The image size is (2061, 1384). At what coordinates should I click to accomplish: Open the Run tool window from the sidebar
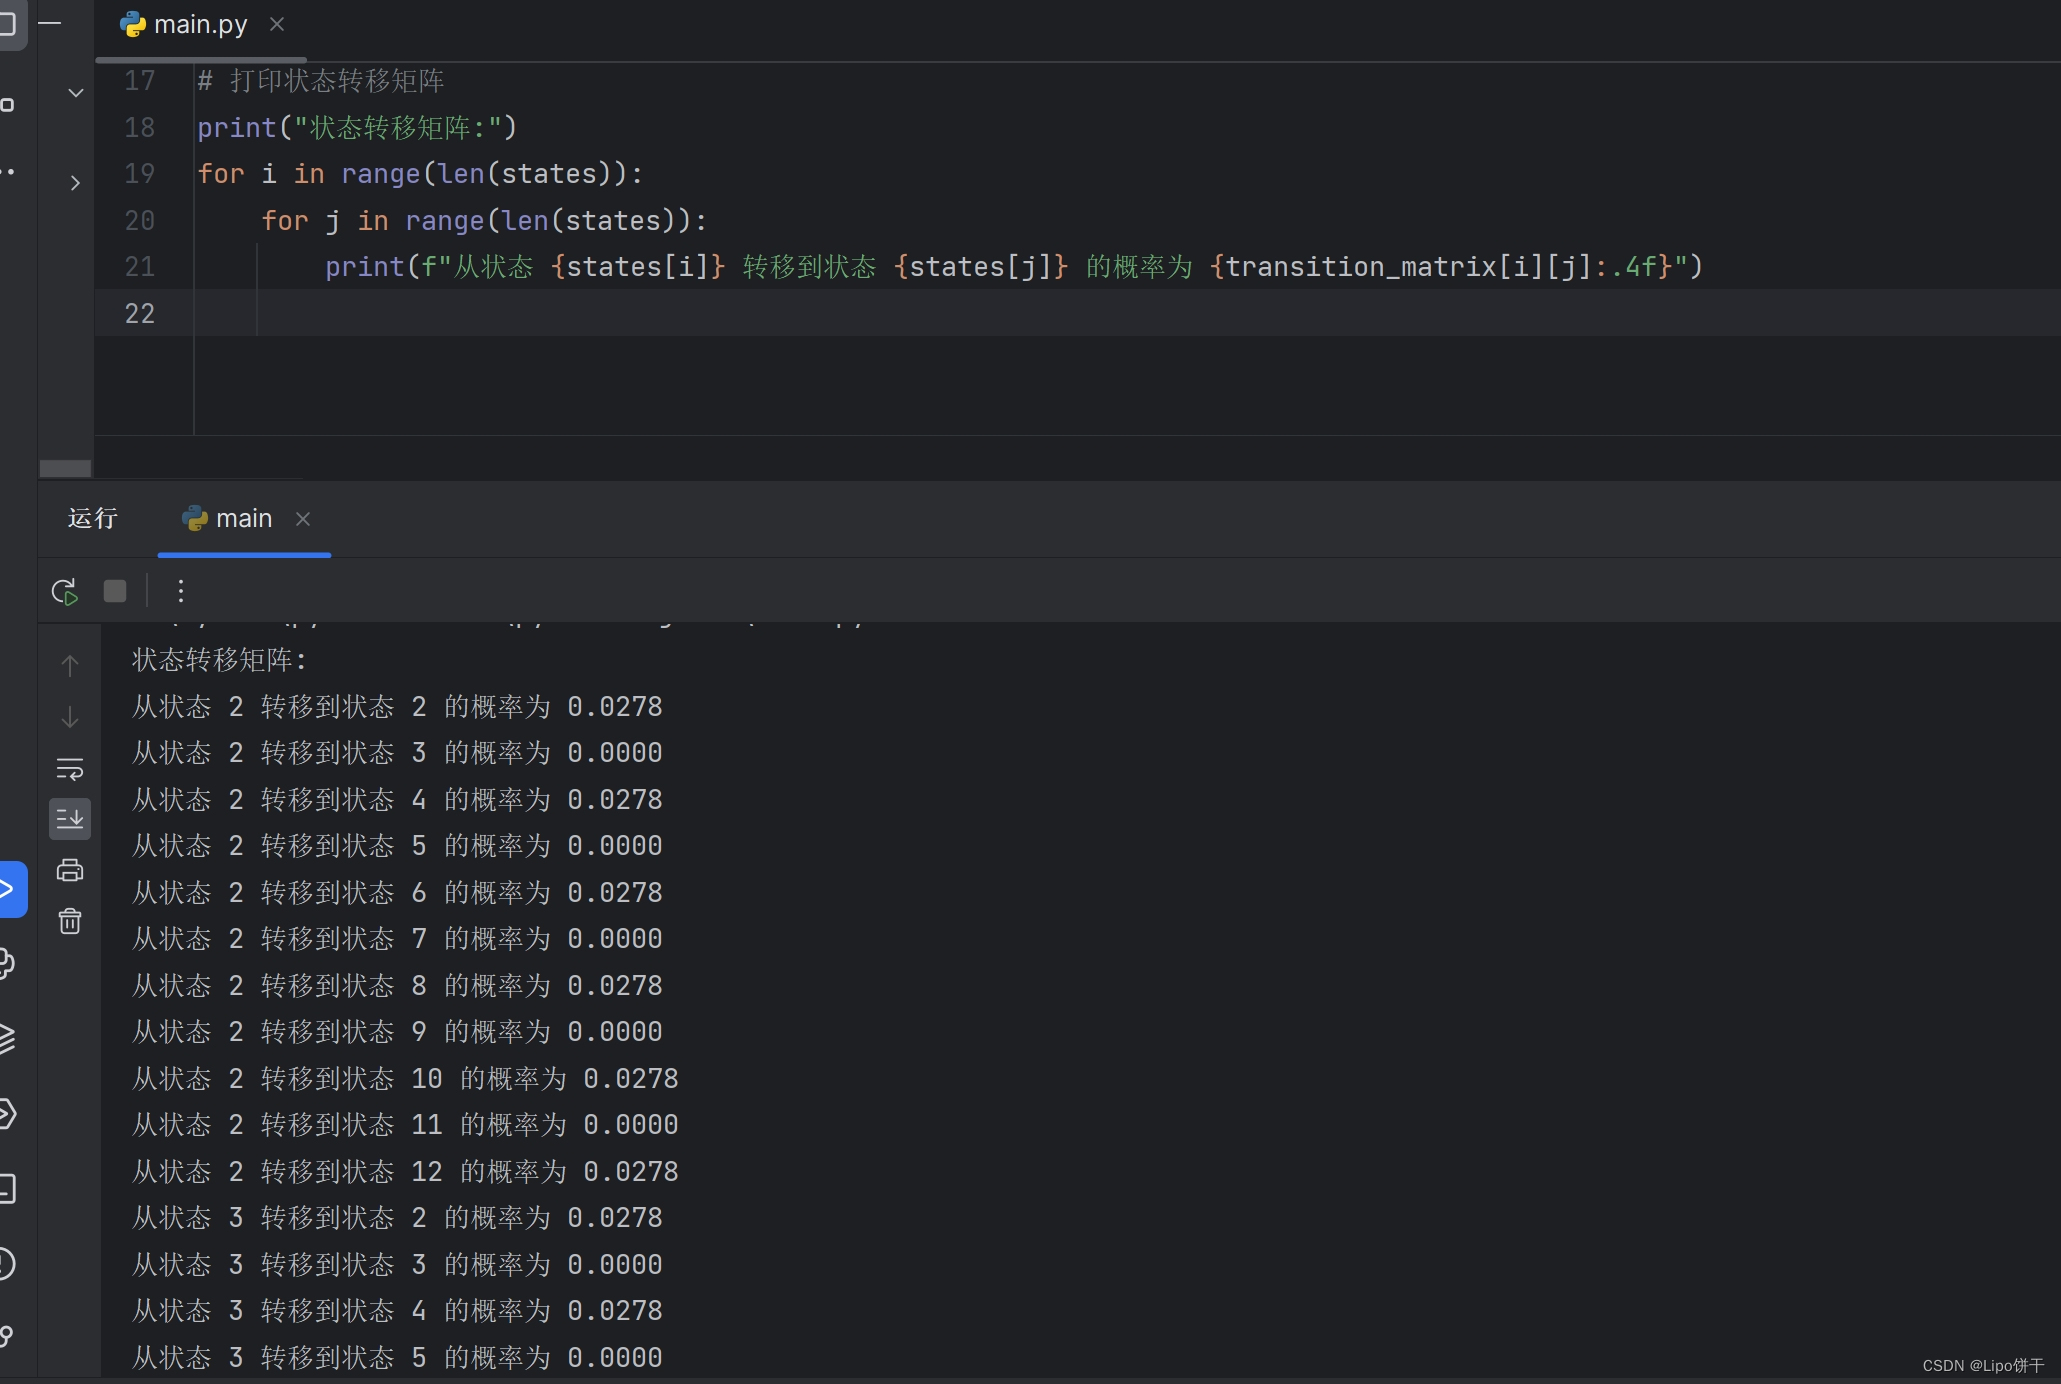[10, 888]
